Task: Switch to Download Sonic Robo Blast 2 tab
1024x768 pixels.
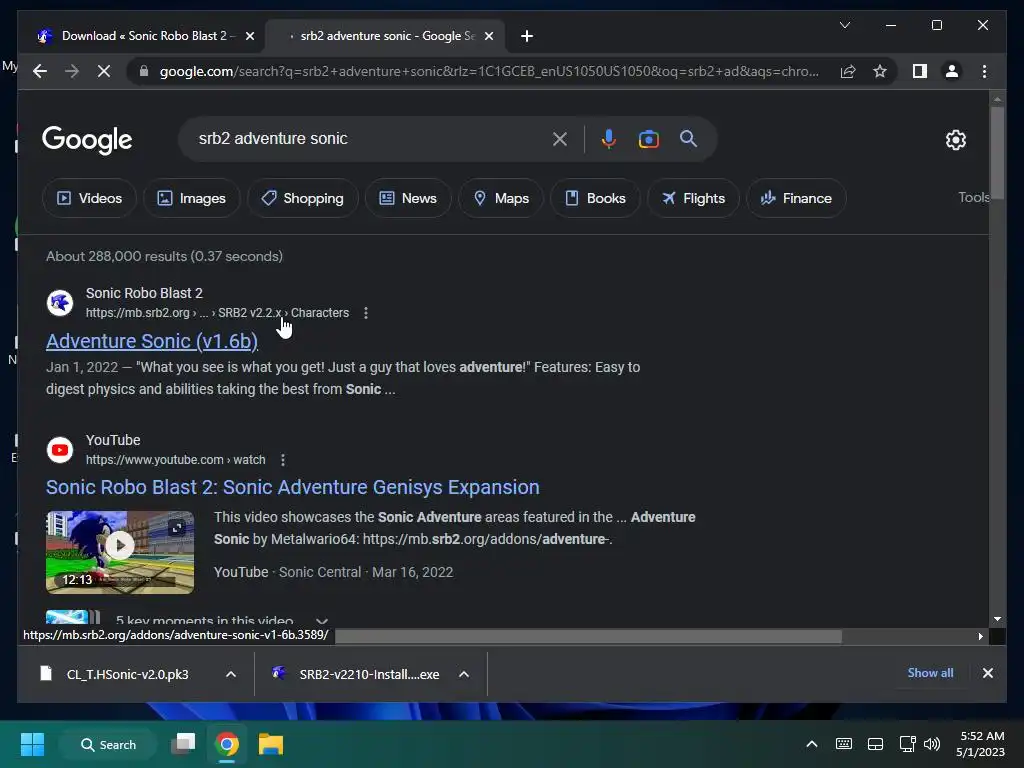Action: click(144, 36)
